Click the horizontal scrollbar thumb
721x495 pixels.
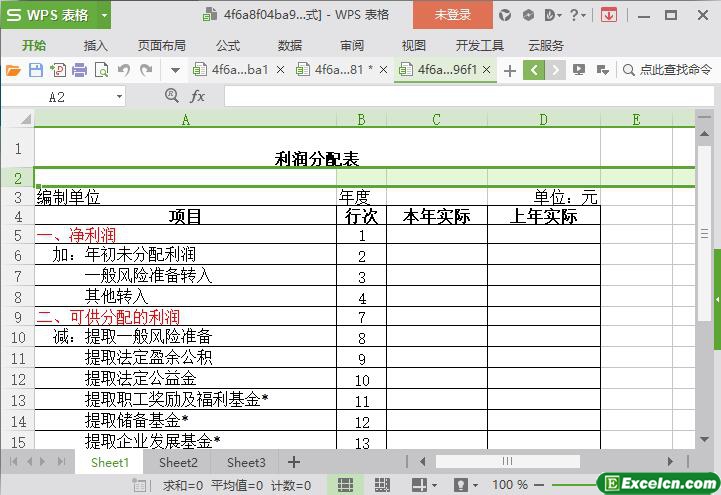click(x=507, y=461)
